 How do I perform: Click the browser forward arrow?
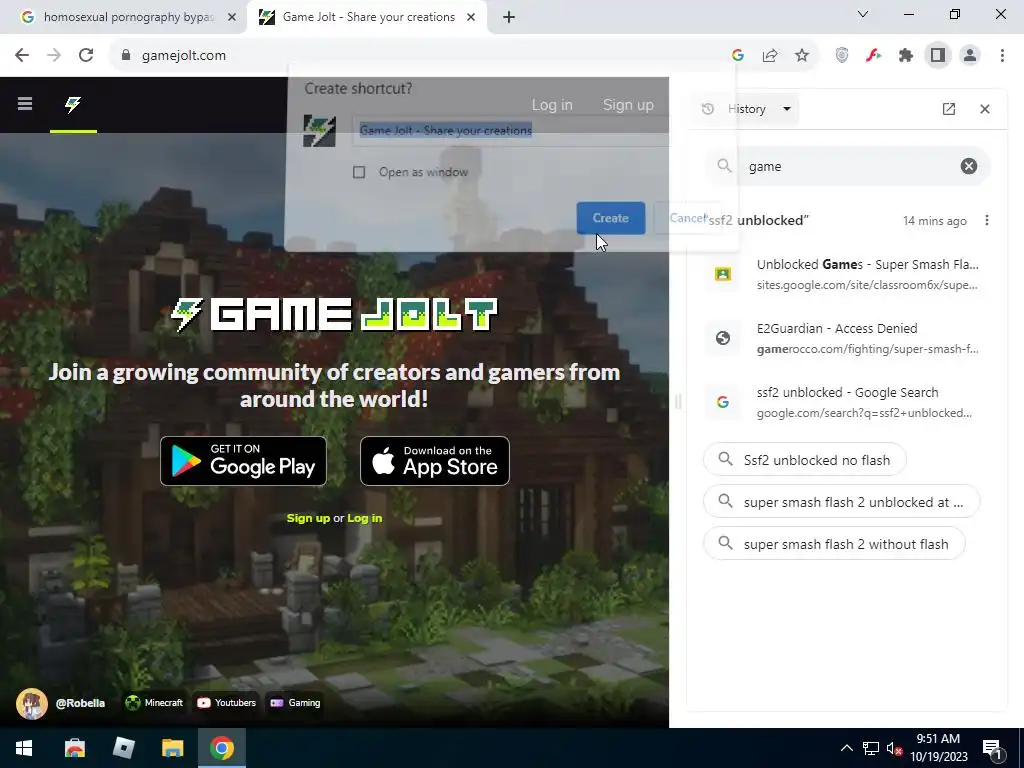pyautogui.click(x=54, y=56)
